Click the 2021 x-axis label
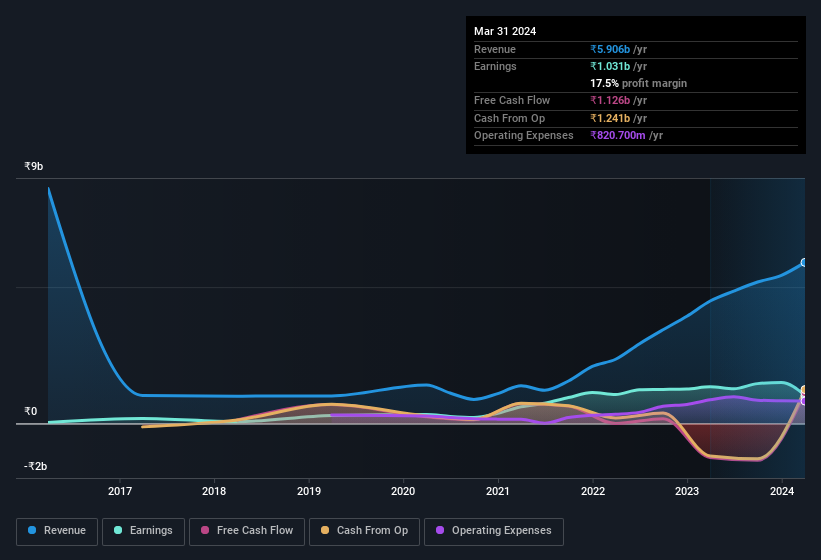Viewport: 821px width, 560px height. pos(498,491)
